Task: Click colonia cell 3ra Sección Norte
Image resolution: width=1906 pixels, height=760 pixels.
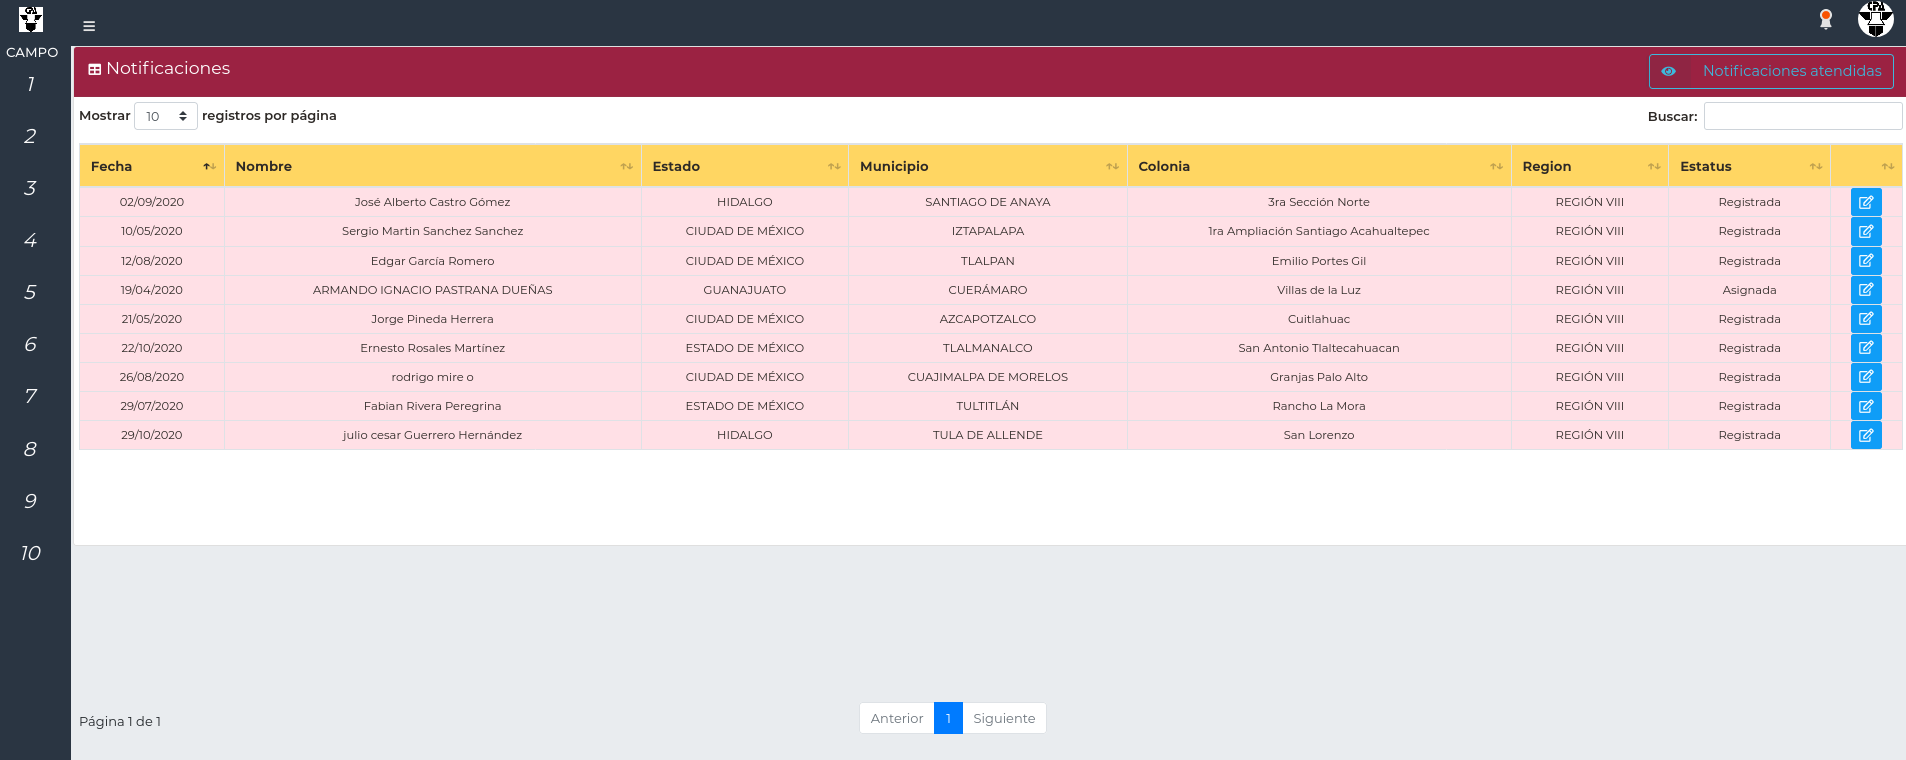Action: pos(1319,202)
